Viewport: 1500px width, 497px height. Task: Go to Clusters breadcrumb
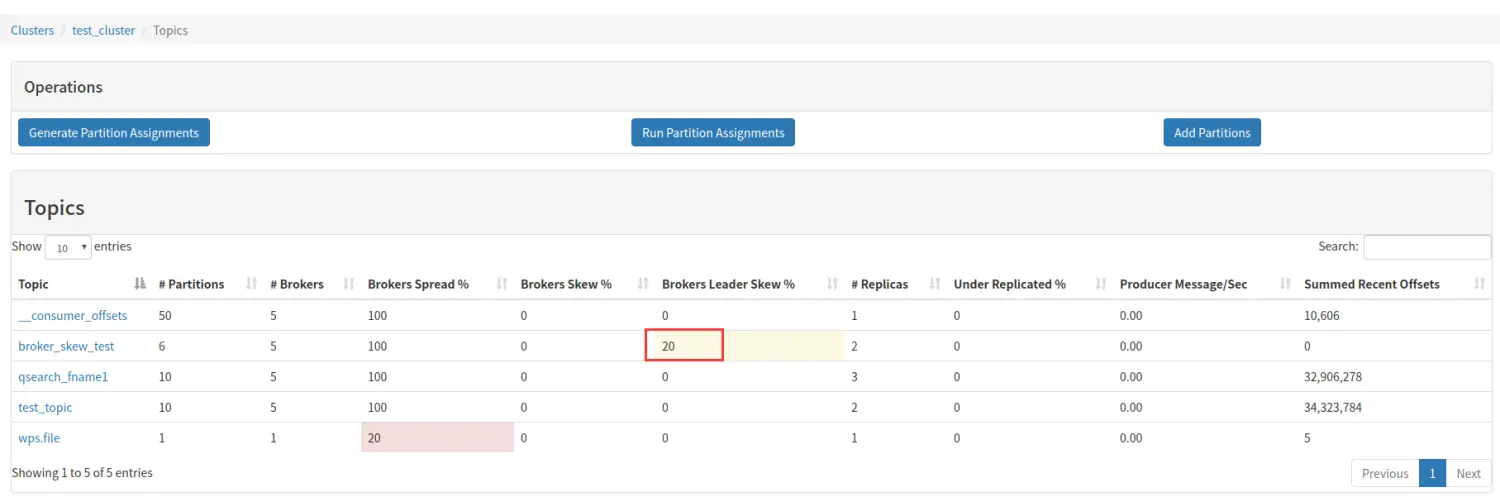coord(32,30)
